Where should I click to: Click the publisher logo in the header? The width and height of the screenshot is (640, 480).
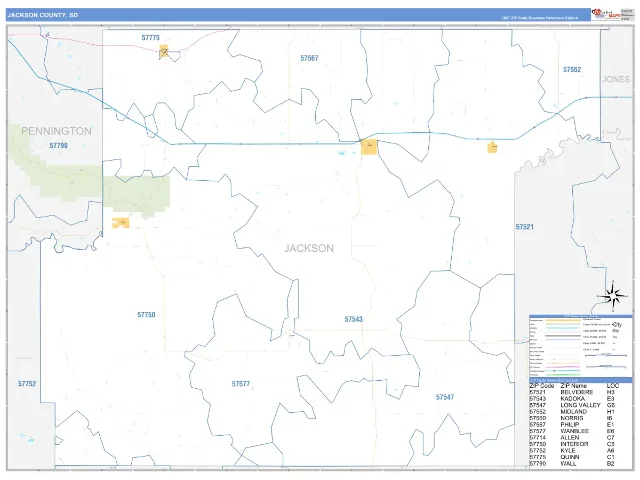click(606, 14)
